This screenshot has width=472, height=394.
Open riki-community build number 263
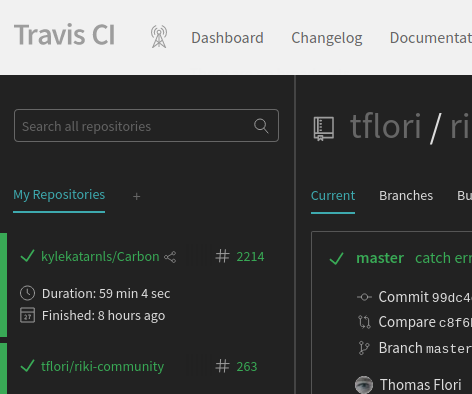pyautogui.click(x=247, y=367)
